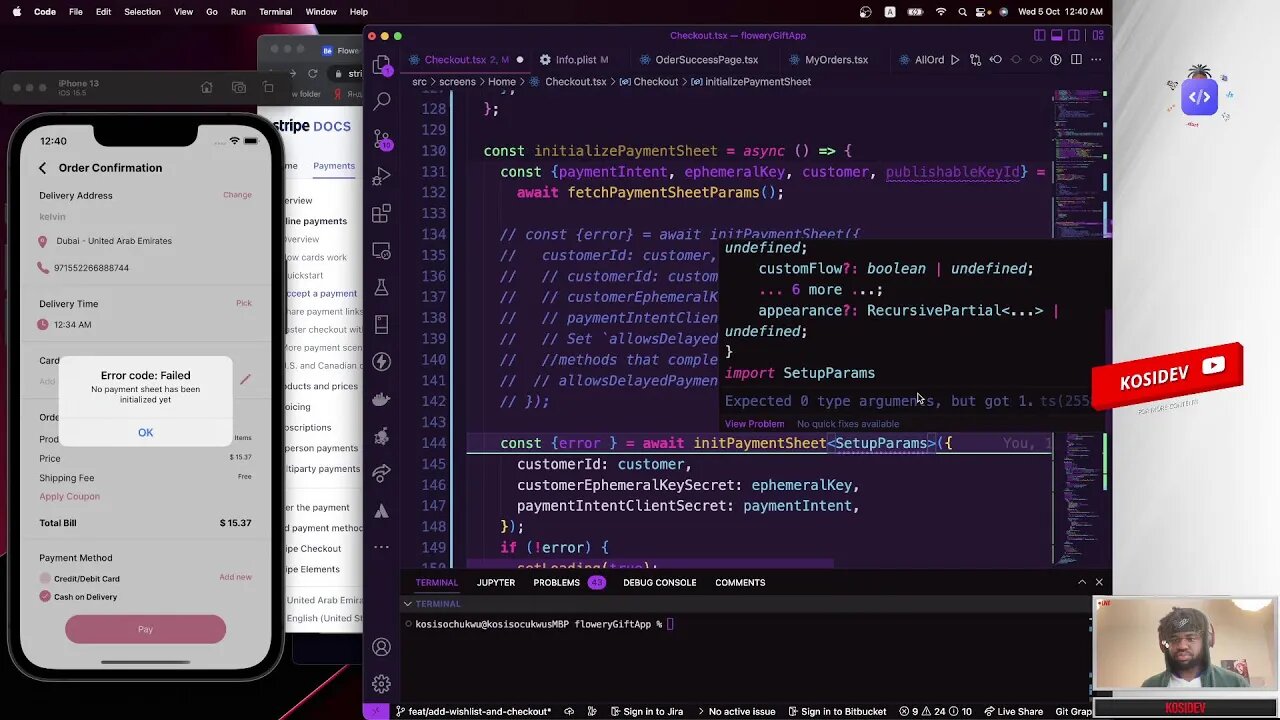Screen dimensions: 1280x720
Task: Open the Terminal menu in menu bar
Action: click(x=275, y=12)
